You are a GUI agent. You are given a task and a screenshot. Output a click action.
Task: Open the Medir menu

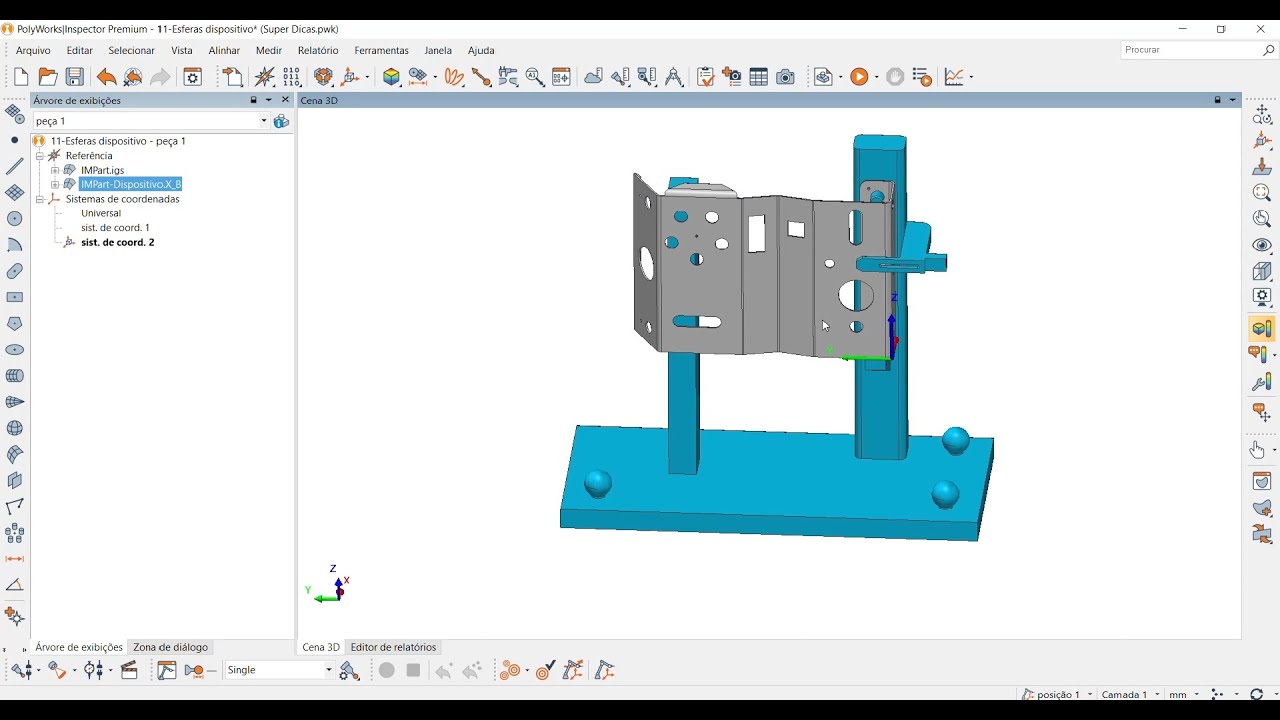[x=269, y=50]
